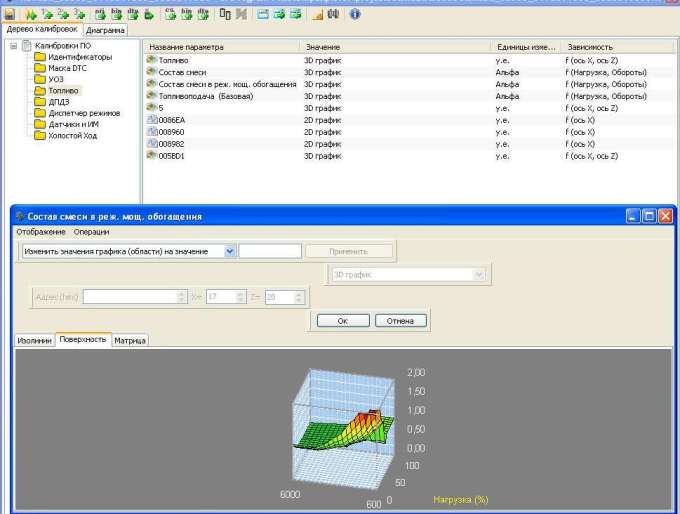
Task: Switch to the 'Диаграмма' tab
Action: [106, 30]
